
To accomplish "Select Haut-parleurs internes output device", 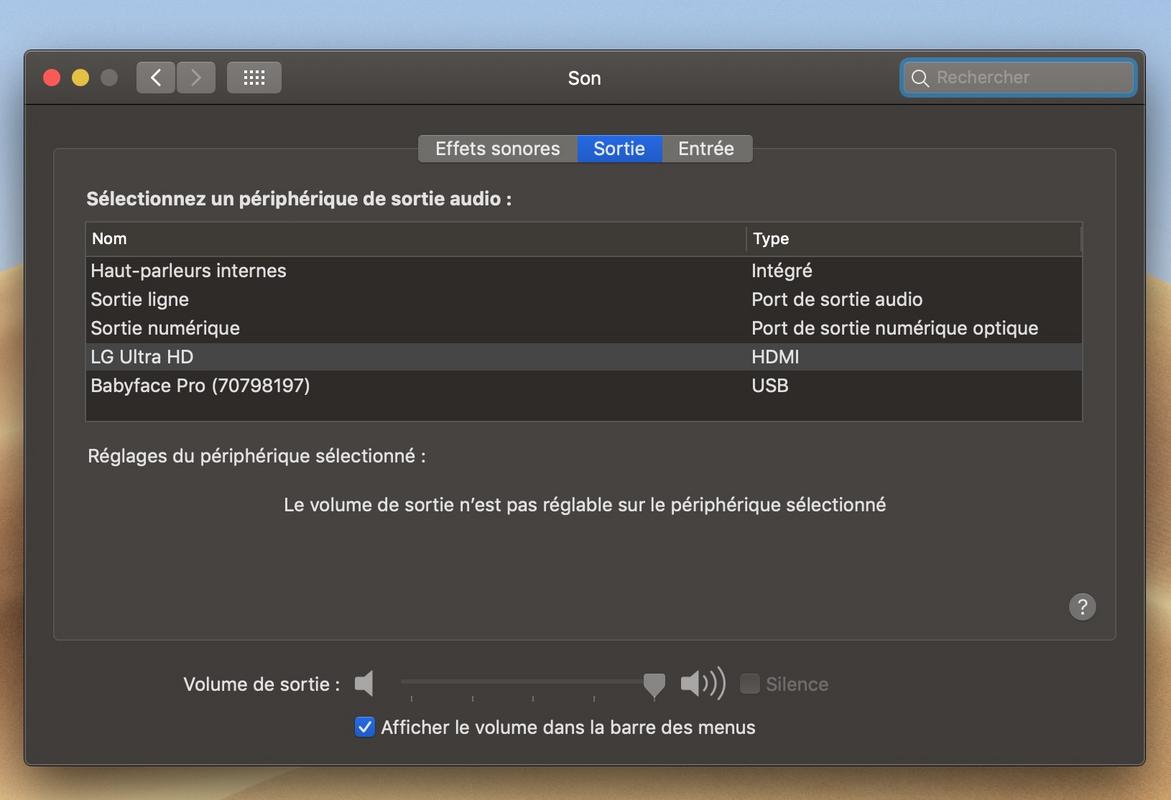I will pyautogui.click(x=584, y=270).
